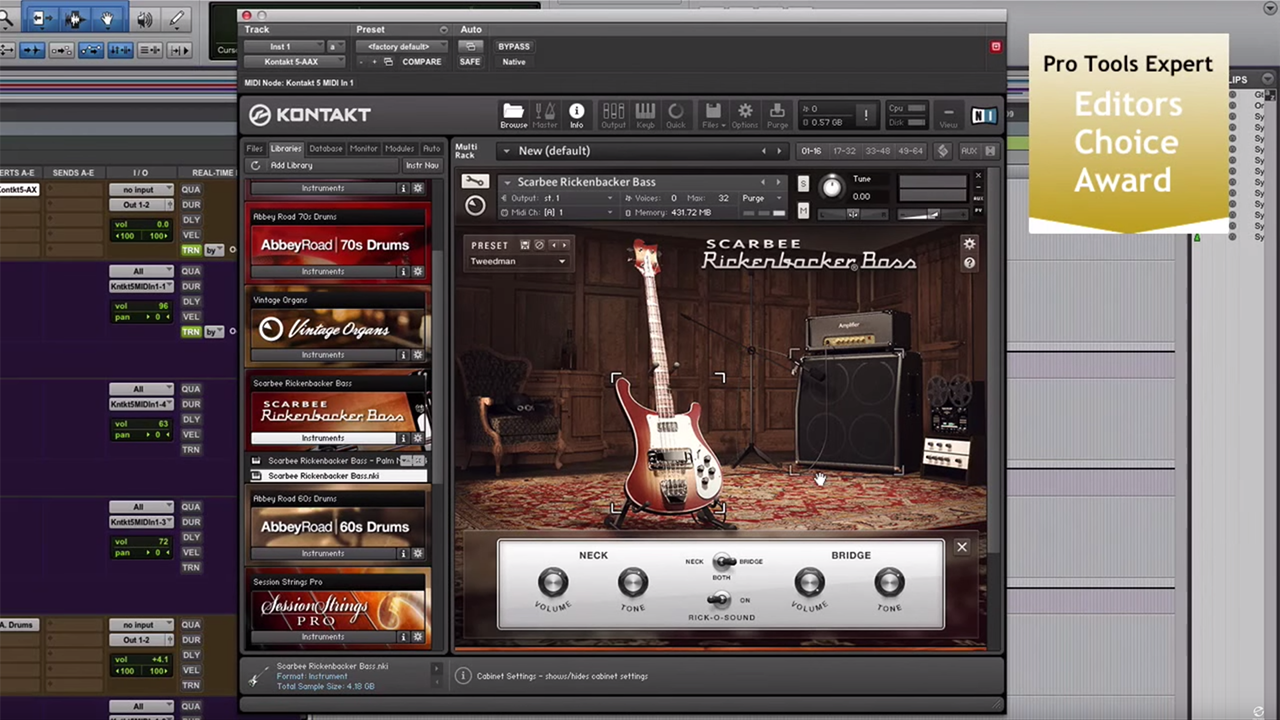
Task: Click the wrench icon on Scarbee Rickenbacker Bass
Action: coord(475,181)
